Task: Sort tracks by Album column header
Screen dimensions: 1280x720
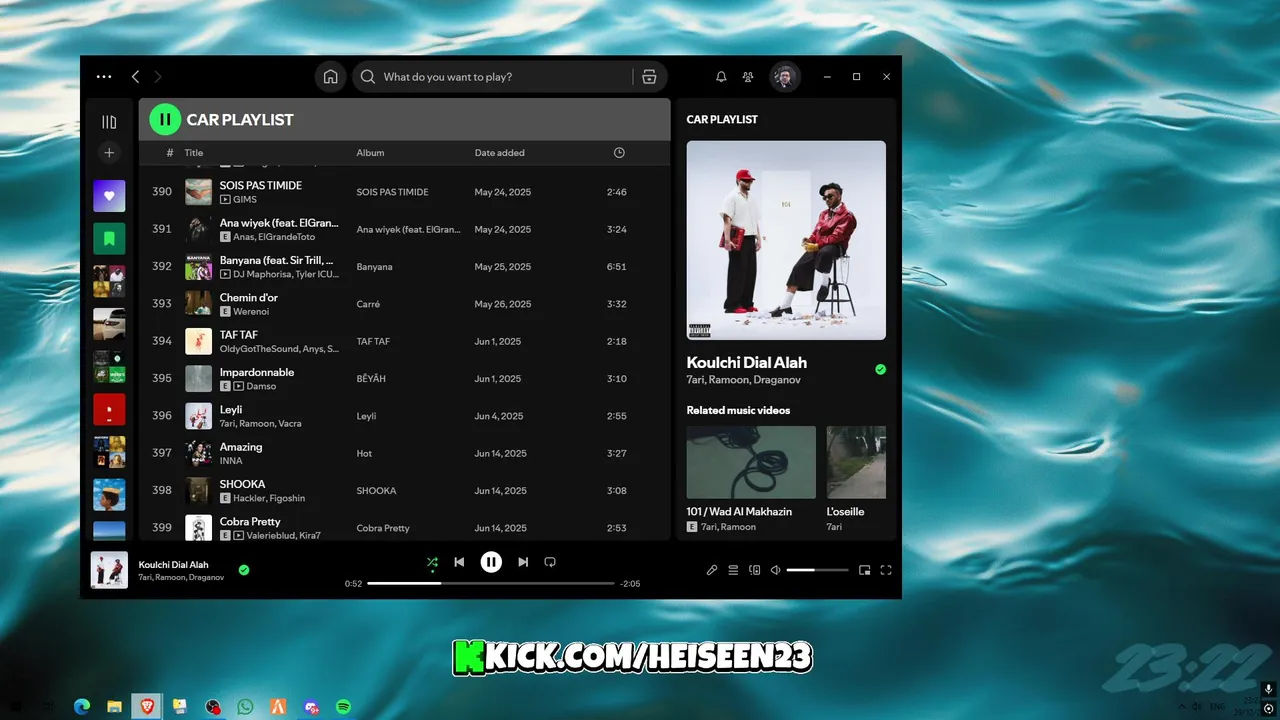Action: (370, 153)
